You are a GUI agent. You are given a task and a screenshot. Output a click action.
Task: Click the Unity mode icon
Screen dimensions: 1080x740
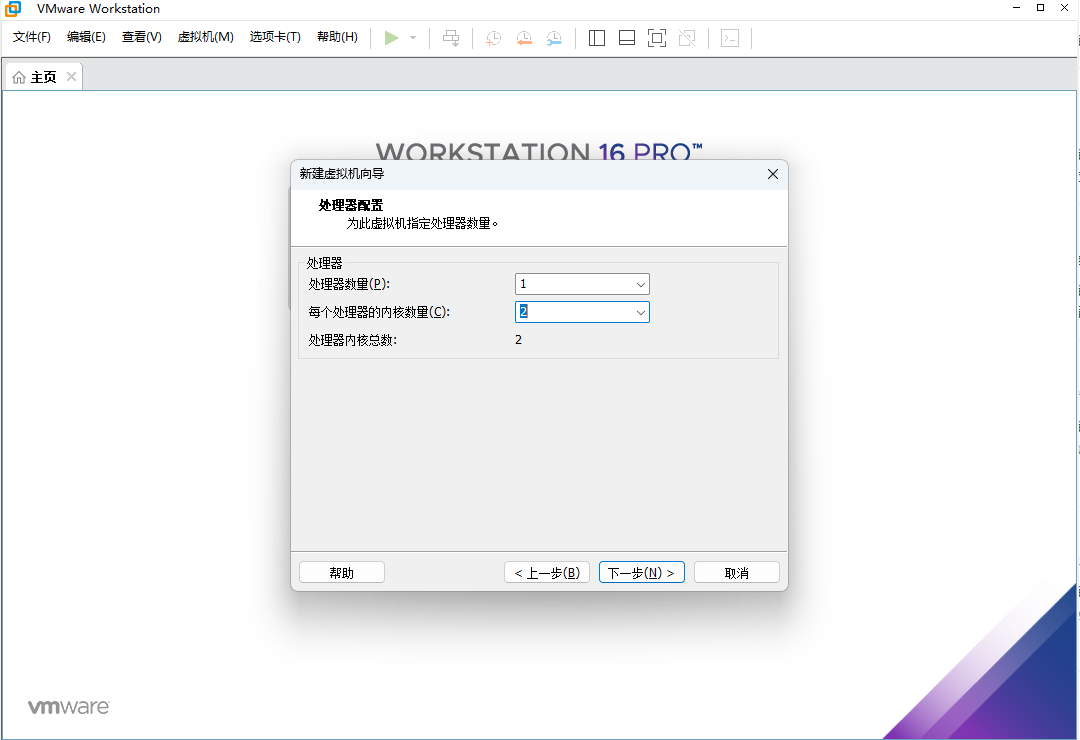(687, 38)
